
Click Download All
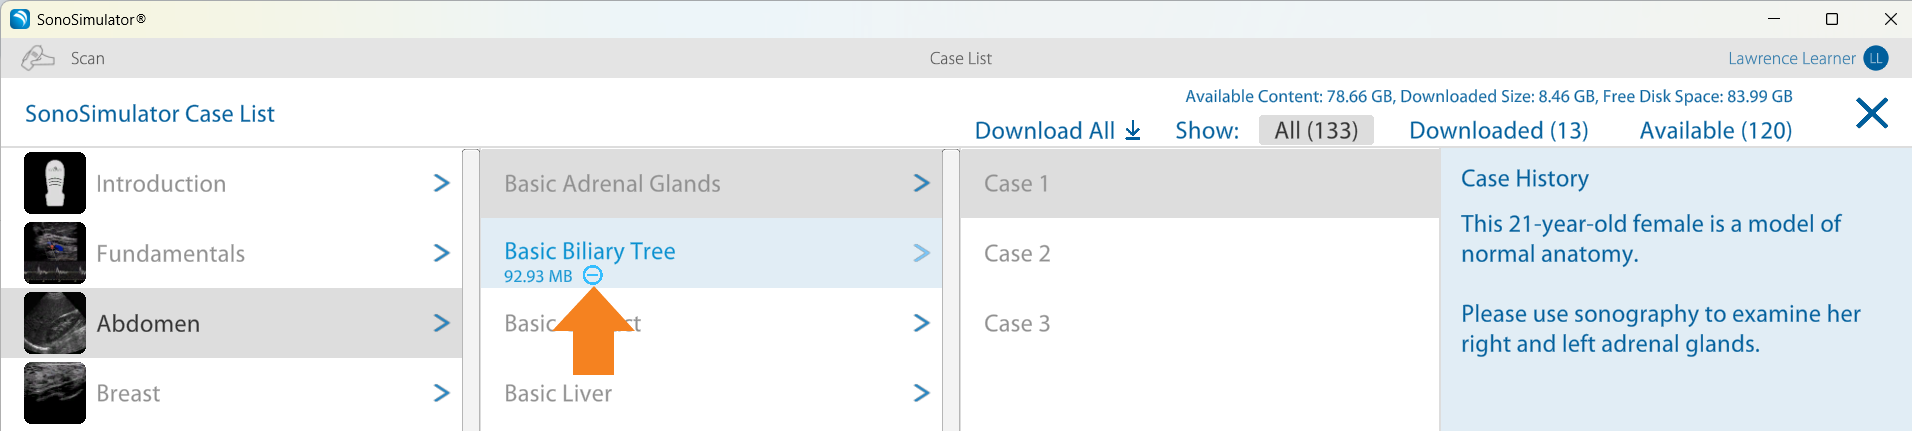tap(1057, 131)
